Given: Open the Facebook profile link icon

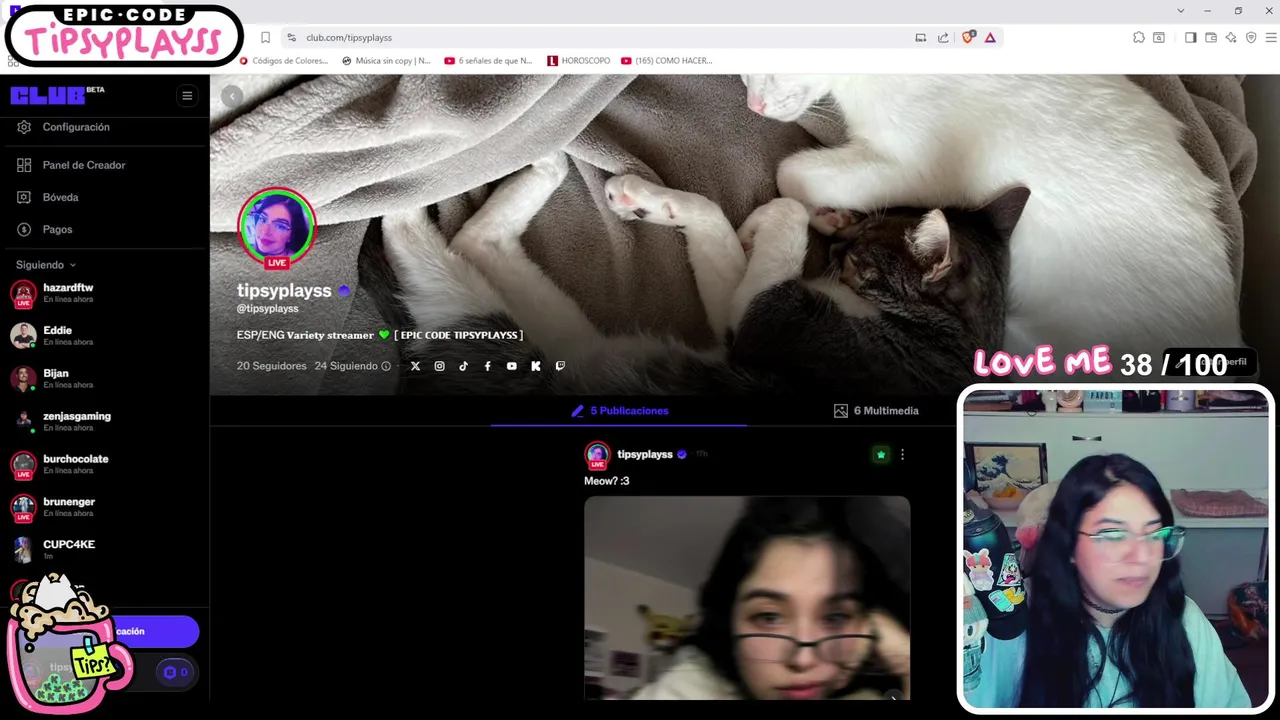Looking at the screenshot, I should (x=487, y=366).
